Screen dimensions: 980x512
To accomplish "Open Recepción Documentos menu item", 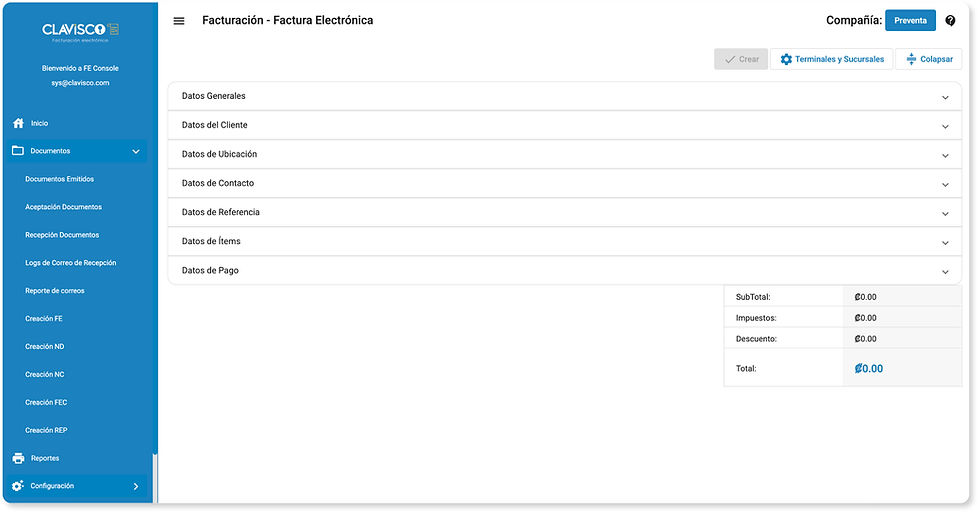I will (62, 235).
